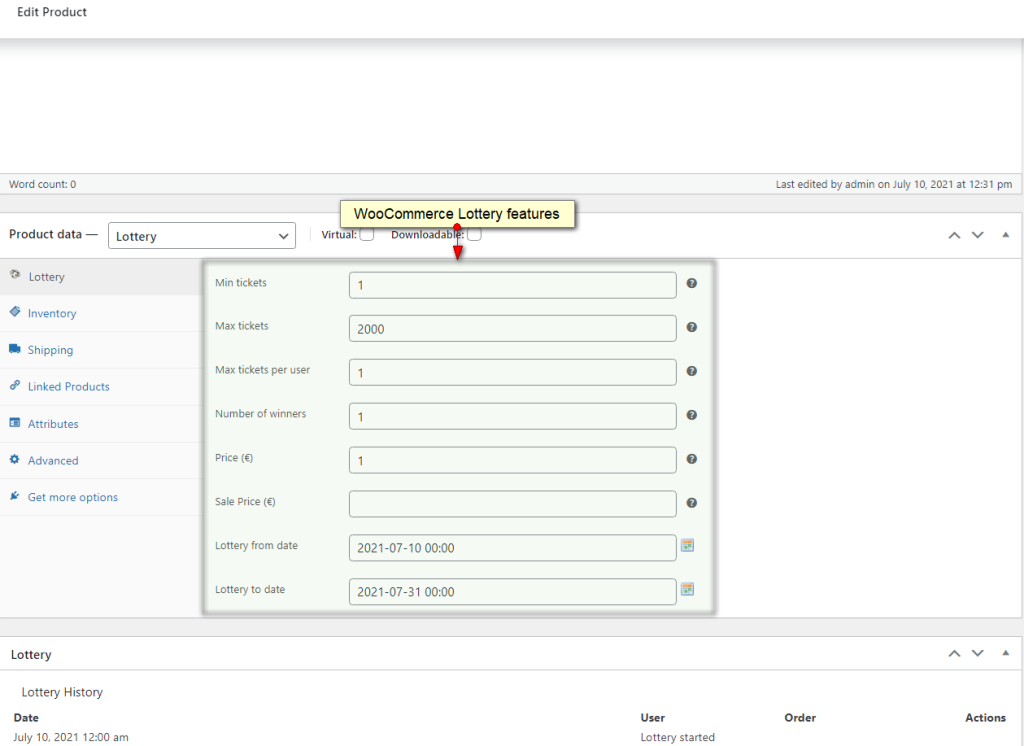Viewport: 1024px width, 746px height.
Task: Click the Lottery started history text
Action: 677,738
